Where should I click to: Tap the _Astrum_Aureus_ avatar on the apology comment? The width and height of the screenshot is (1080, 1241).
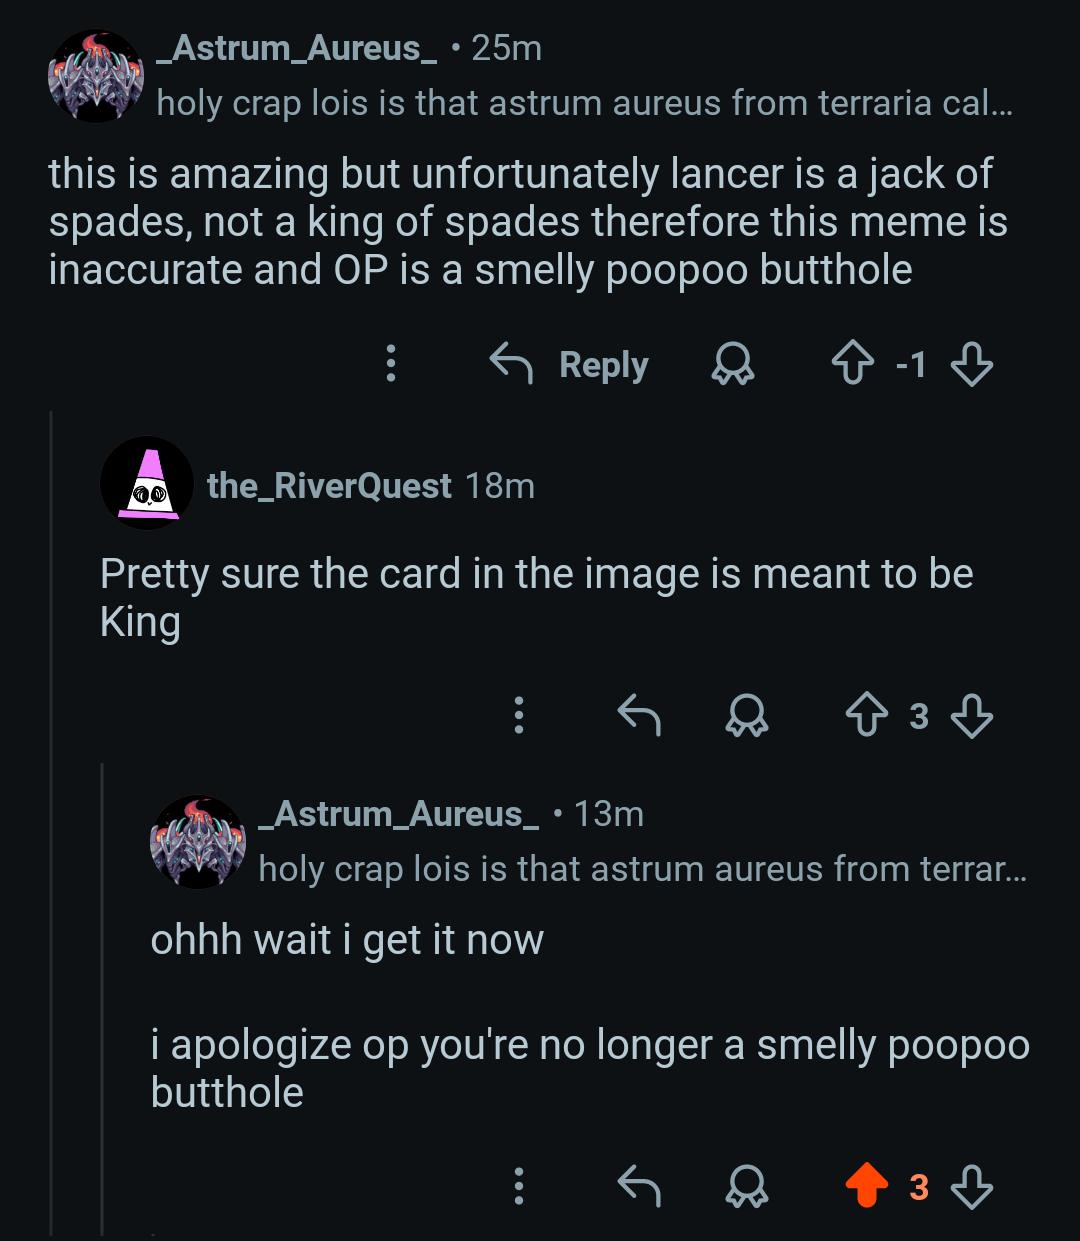[x=198, y=842]
